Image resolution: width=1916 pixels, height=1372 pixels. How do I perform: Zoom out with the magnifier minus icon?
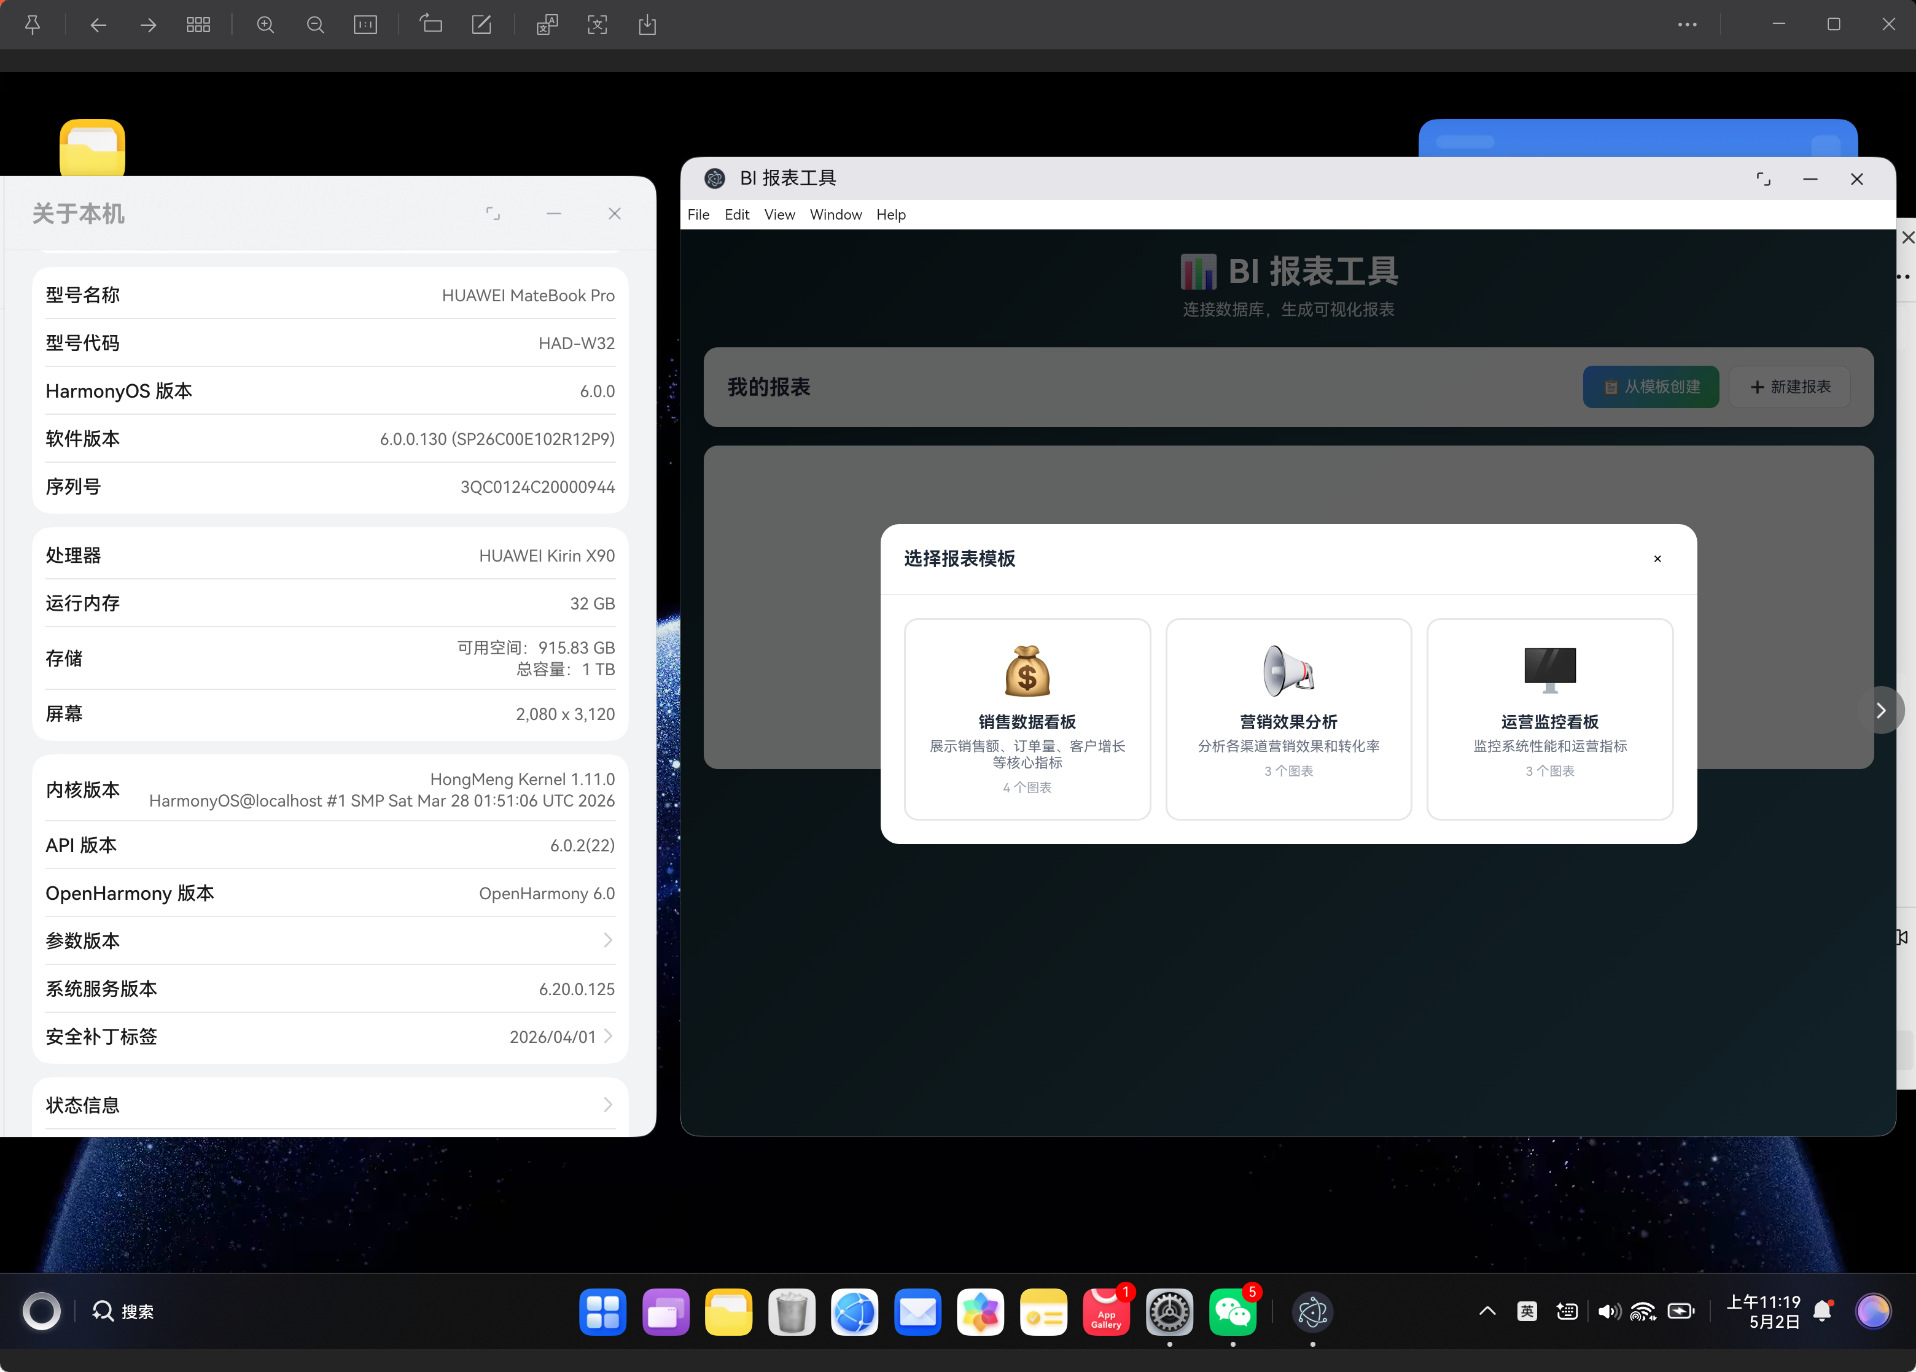click(315, 25)
